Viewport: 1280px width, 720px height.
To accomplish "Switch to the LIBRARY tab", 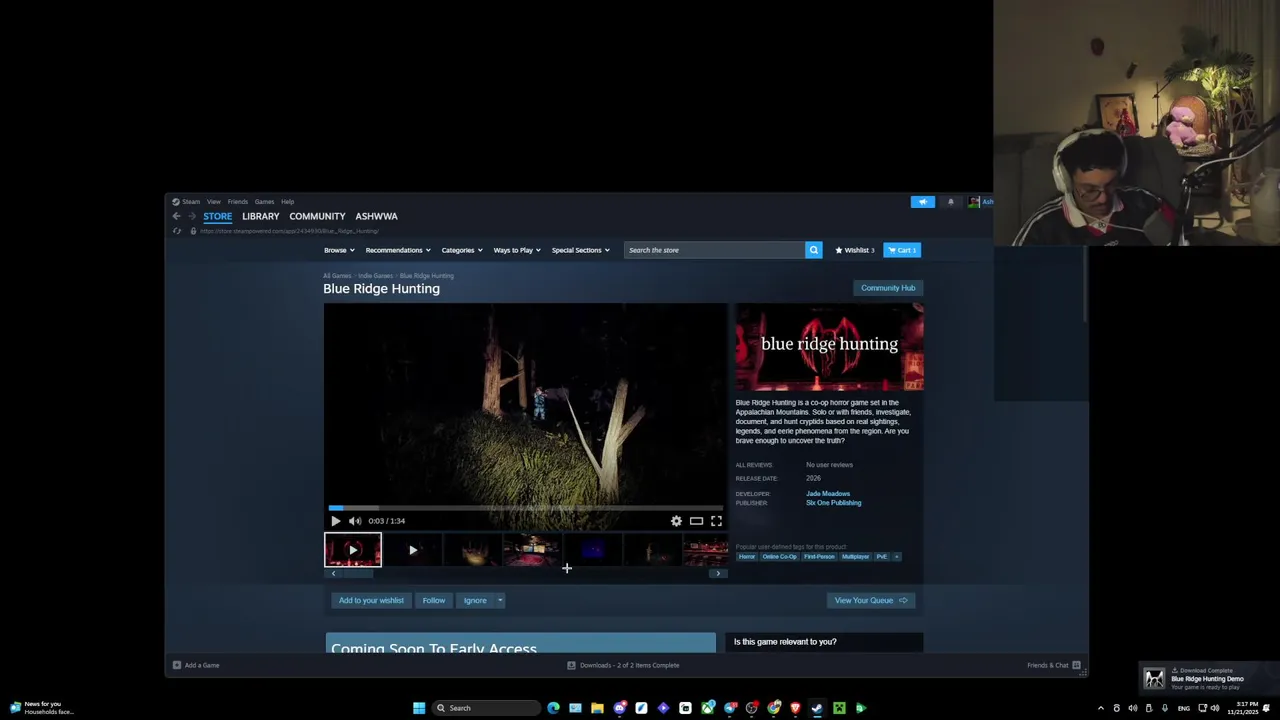I will 260,216.
